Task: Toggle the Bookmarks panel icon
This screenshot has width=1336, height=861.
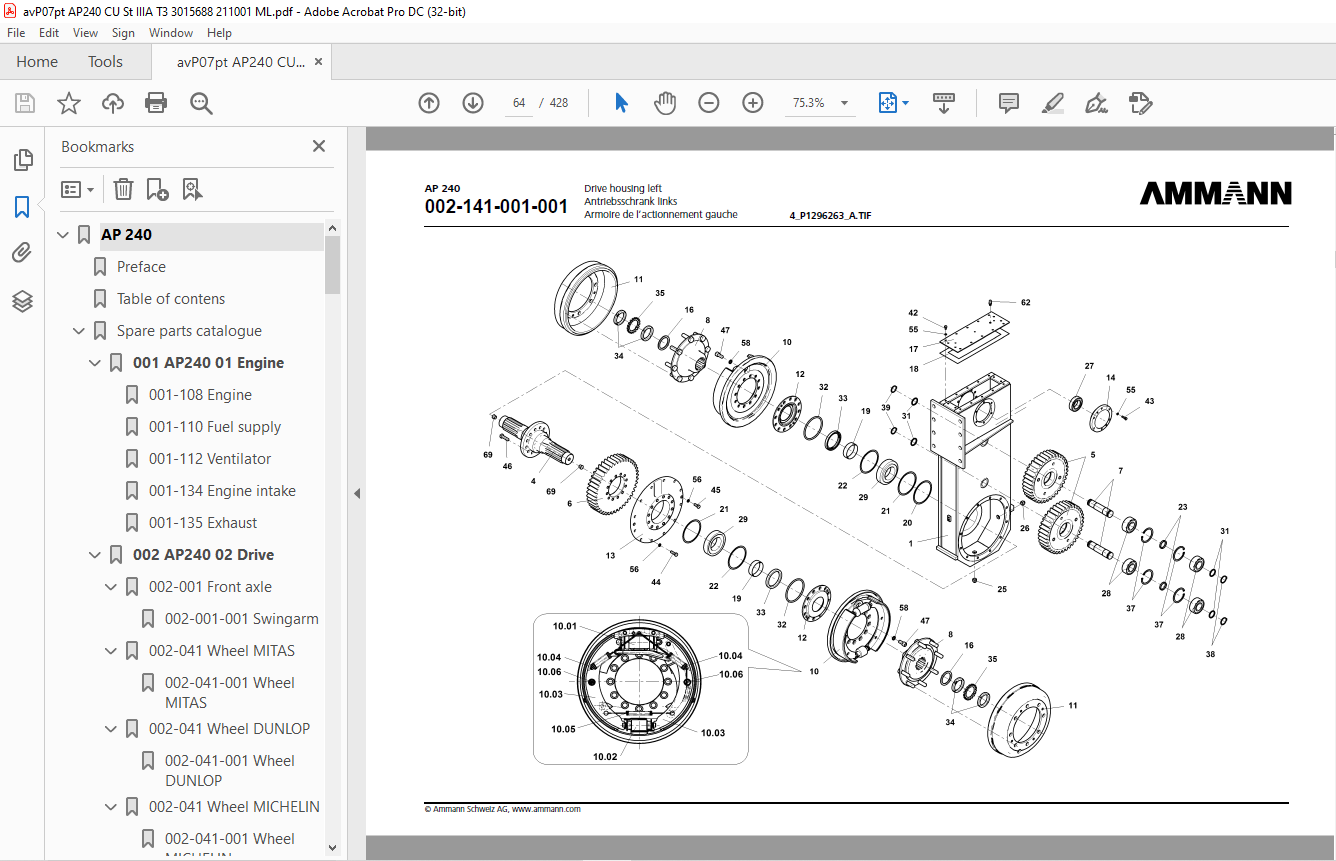Action: (x=22, y=207)
